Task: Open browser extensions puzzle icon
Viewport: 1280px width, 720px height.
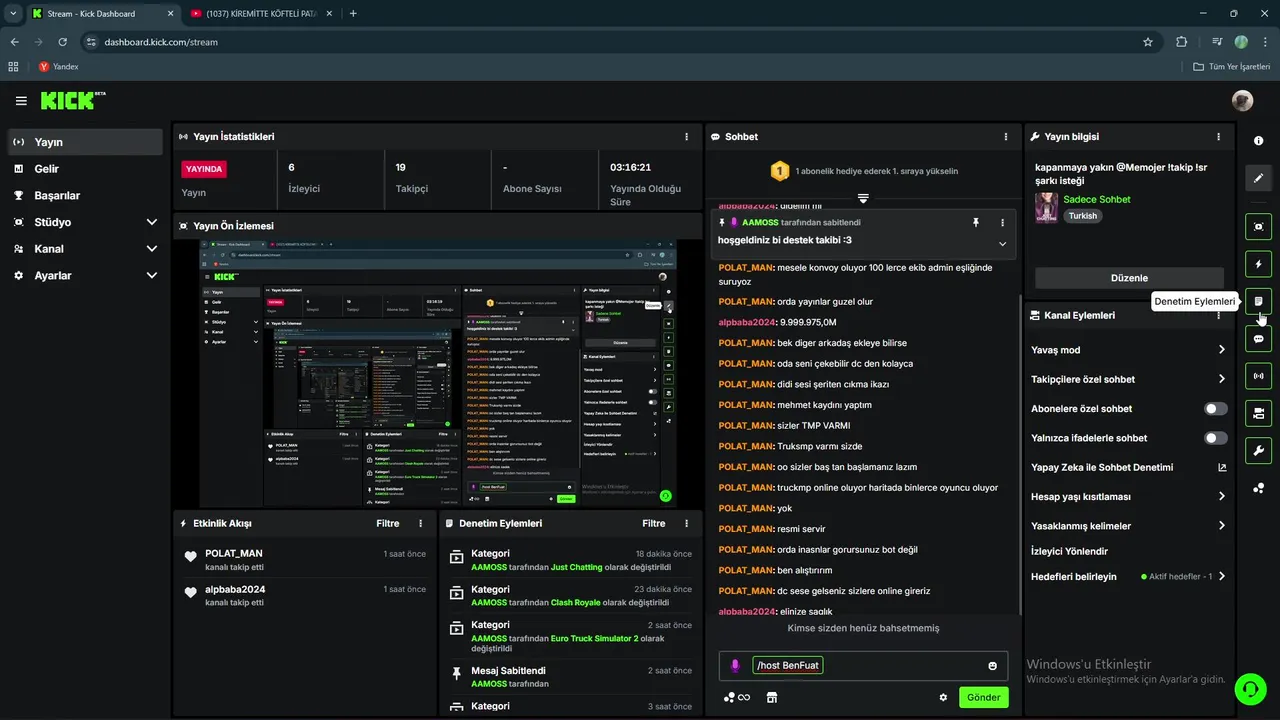Action: [1182, 42]
